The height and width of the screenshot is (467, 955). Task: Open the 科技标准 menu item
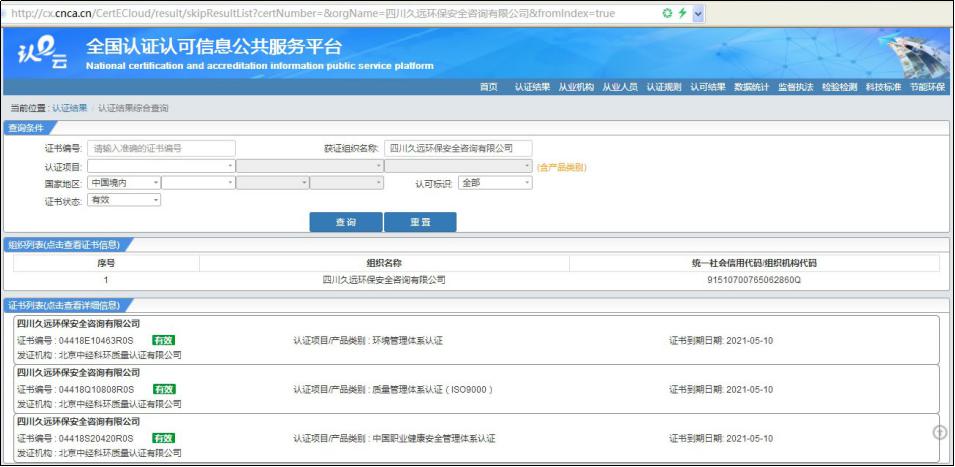tap(883, 87)
